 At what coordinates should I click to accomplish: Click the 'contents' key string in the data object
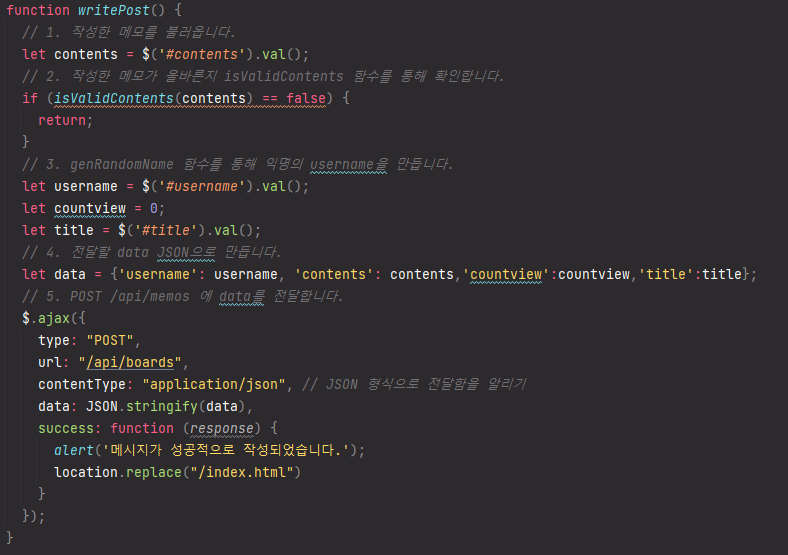coord(334,274)
